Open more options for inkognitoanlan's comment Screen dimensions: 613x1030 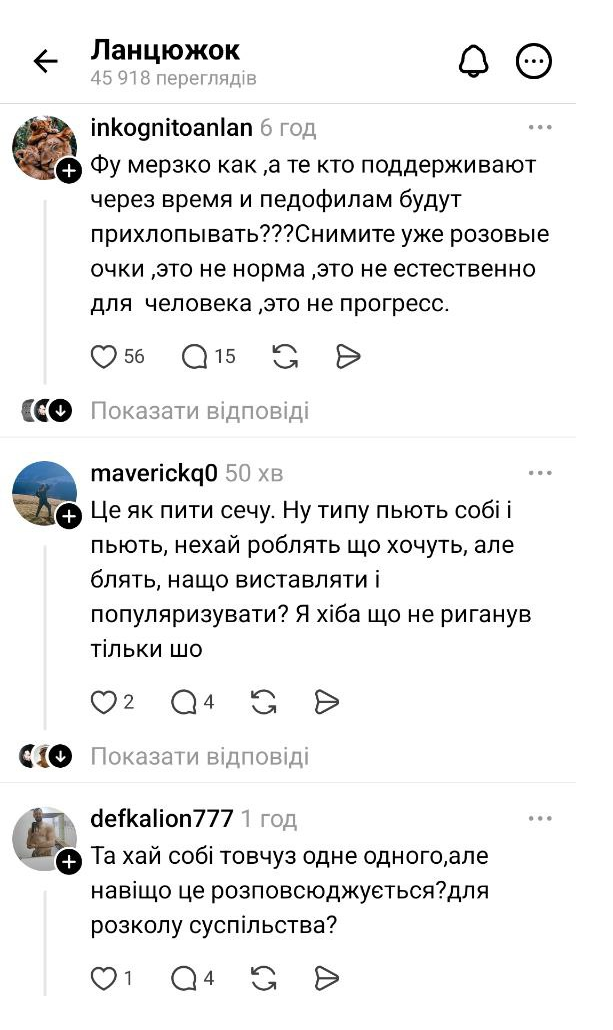540,128
